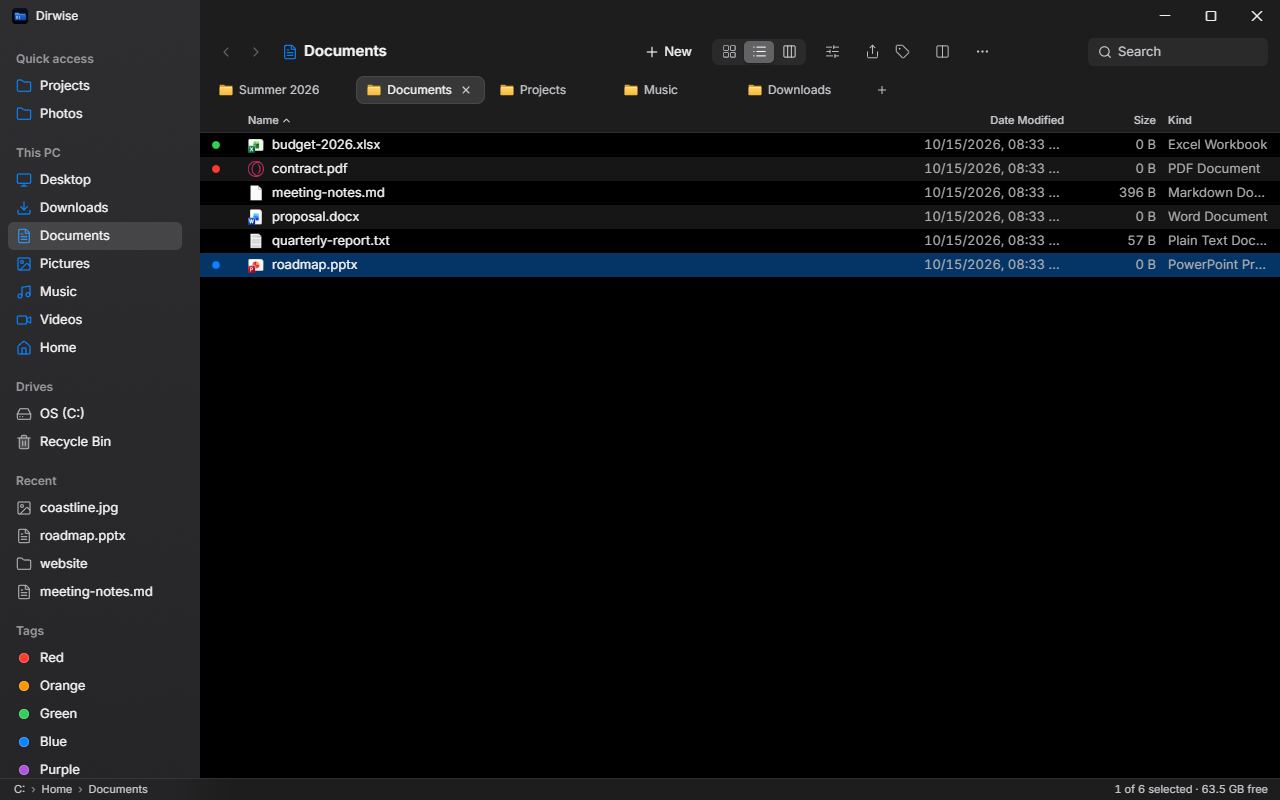
Task: Switch to the Summer 2026 tab
Action: 279,90
